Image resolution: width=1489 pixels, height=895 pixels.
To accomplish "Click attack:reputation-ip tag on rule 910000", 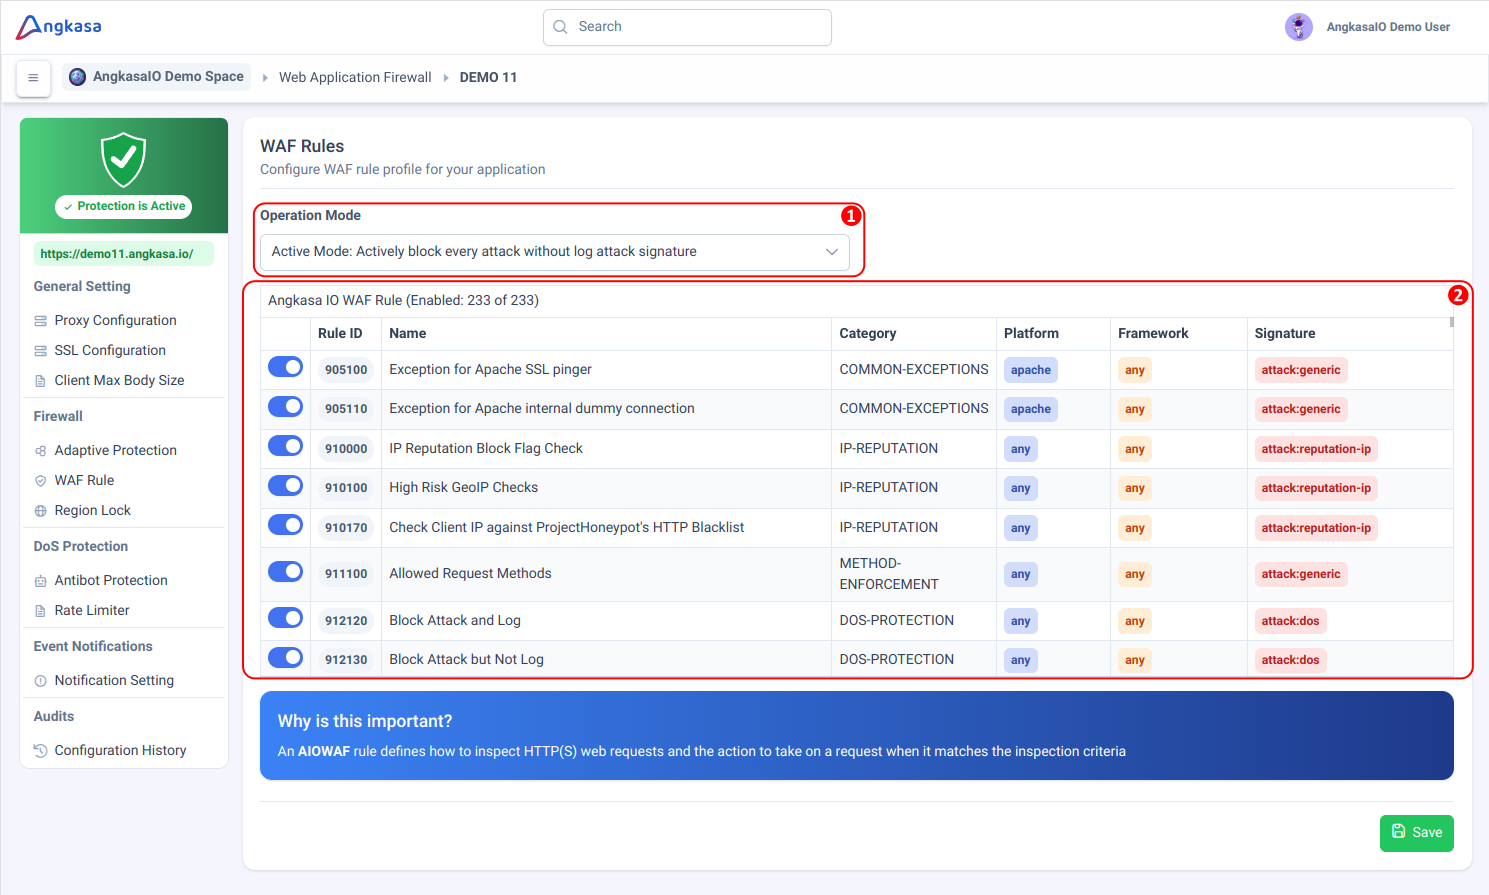I will coord(1316,449).
